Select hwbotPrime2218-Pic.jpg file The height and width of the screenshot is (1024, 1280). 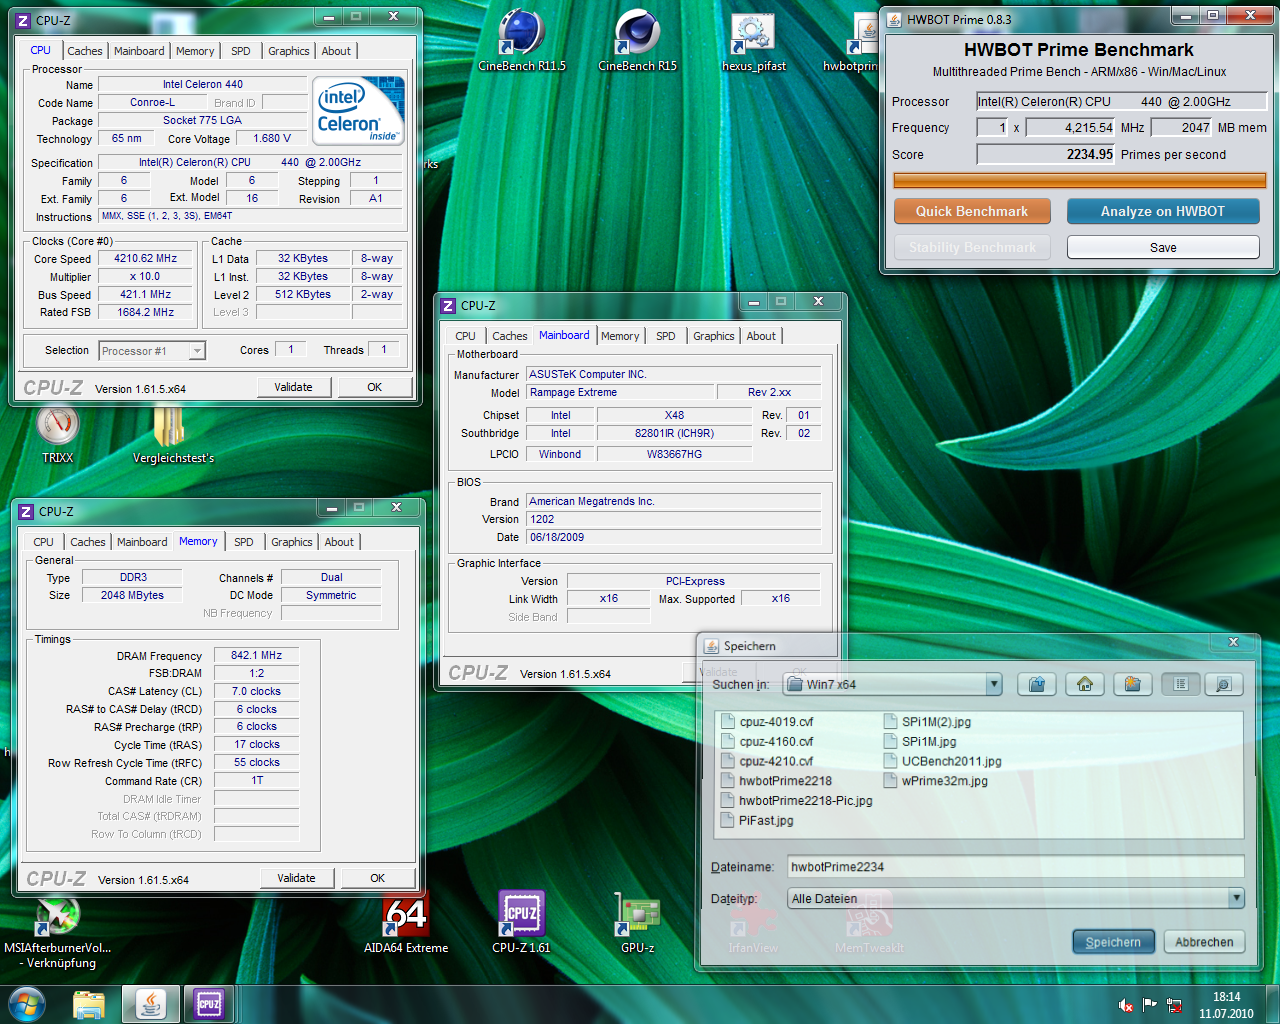click(797, 801)
